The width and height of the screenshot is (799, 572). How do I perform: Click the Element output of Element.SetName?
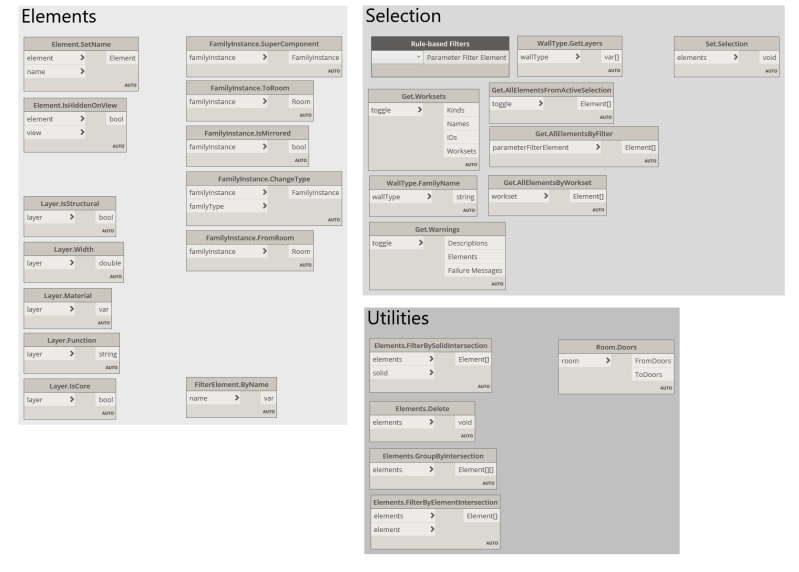[122, 58]
